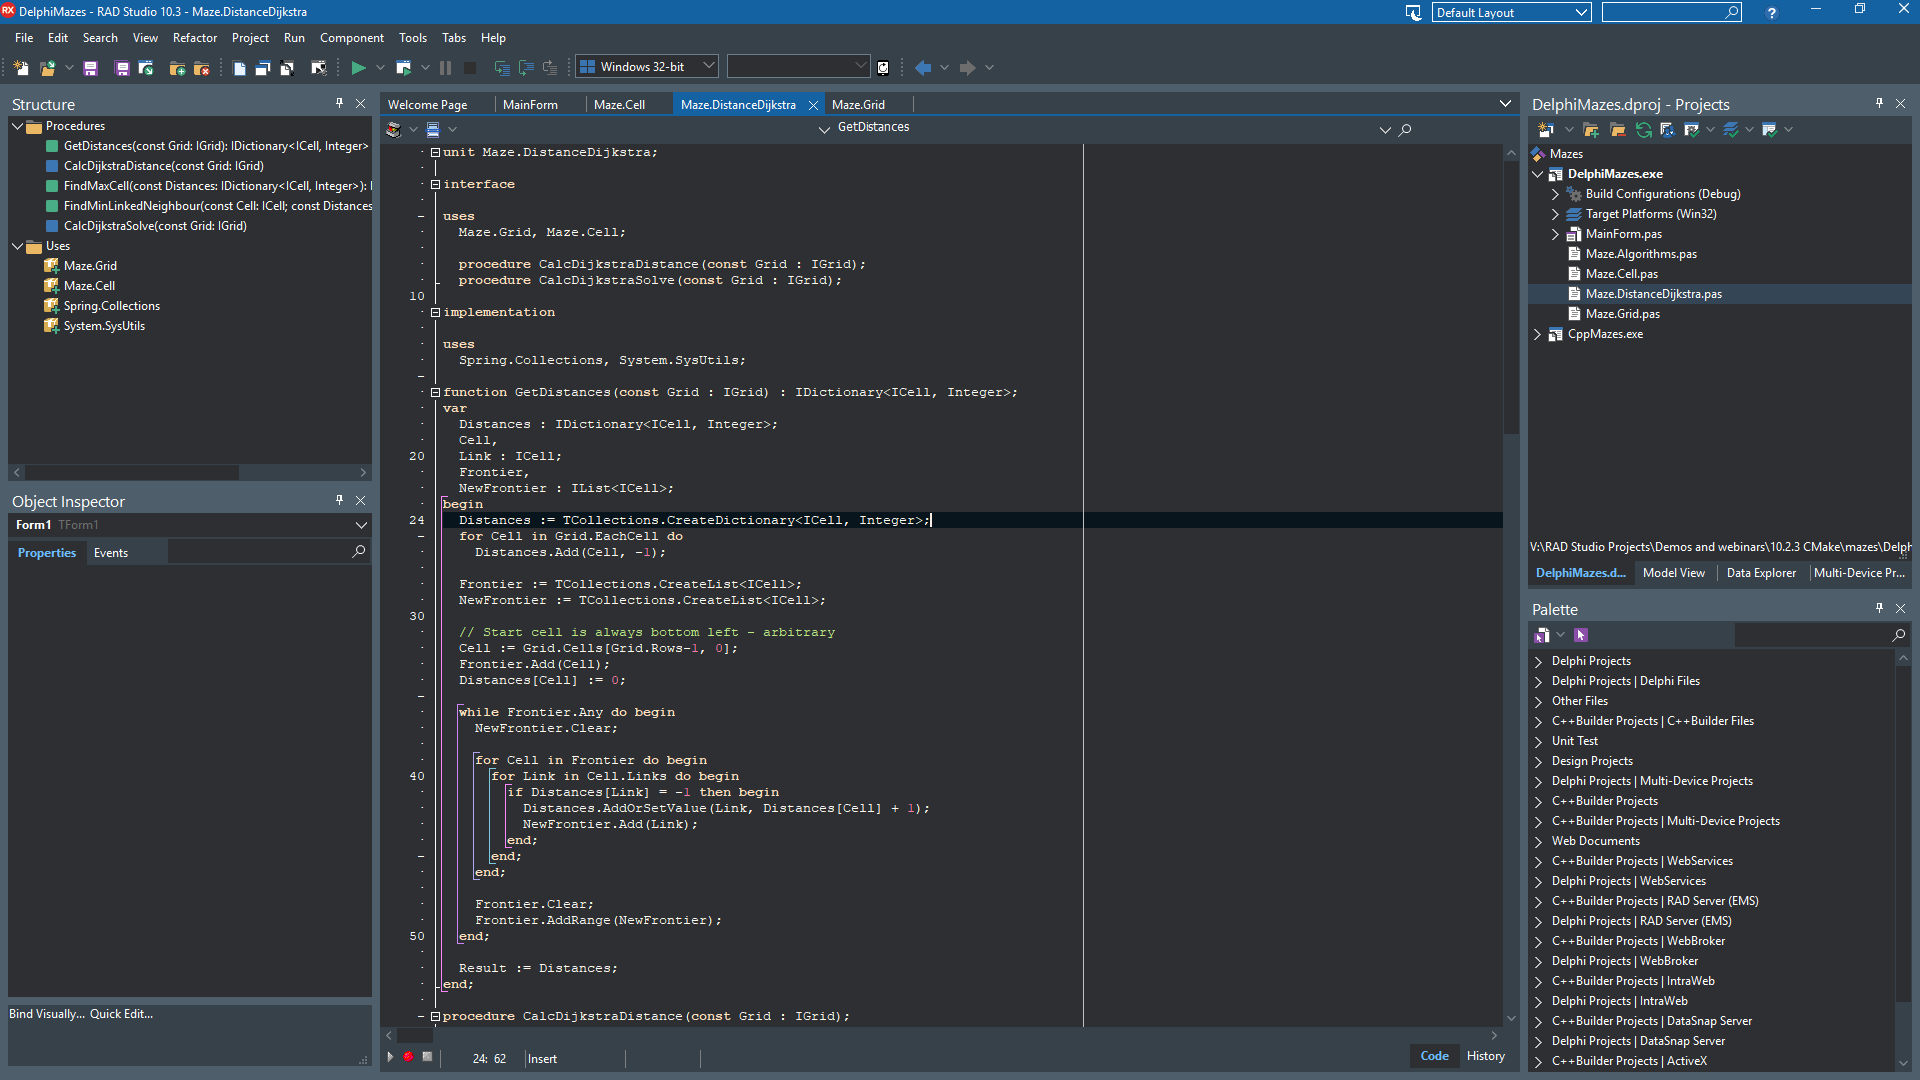
Task: Click the Toggle Form/Unit toolbar icon
Action: pyautogui.click(x=287, y=68)
